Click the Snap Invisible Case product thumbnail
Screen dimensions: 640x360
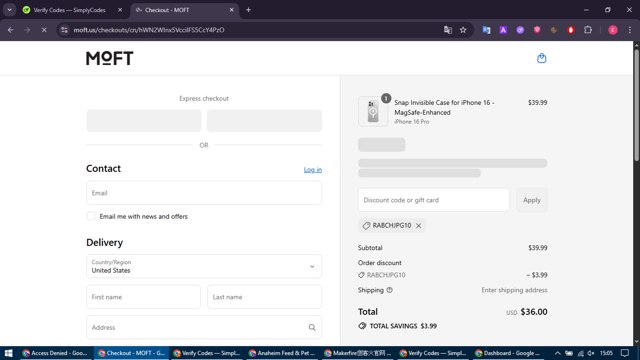click(373, 111)
